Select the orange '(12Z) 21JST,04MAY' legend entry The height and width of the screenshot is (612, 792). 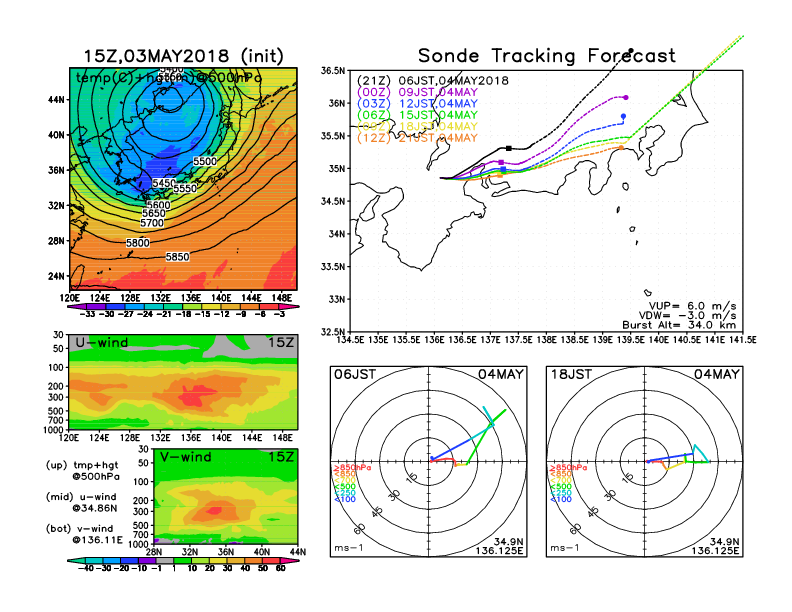[417, 138]
